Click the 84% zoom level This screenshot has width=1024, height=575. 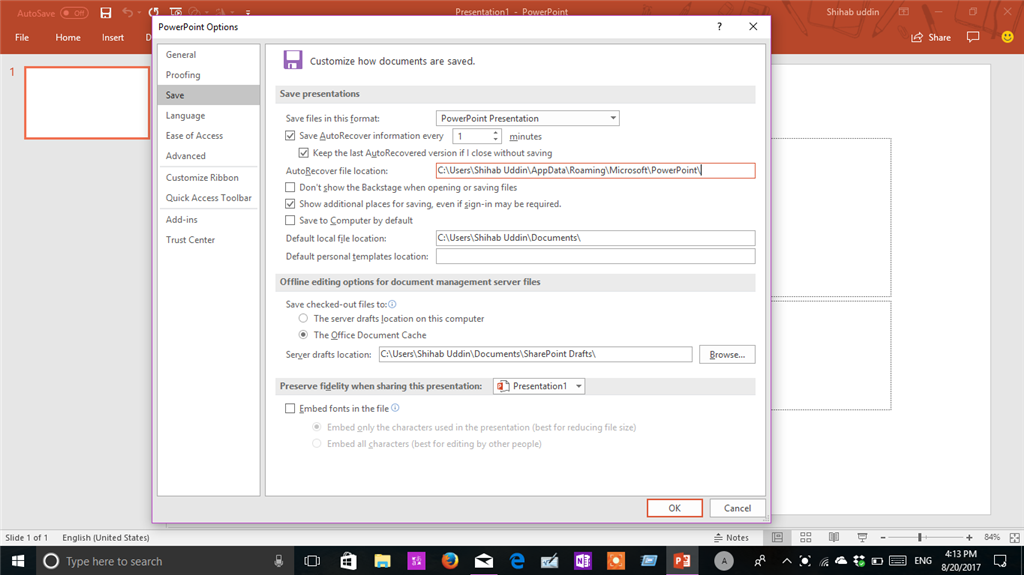pyautogui.click(x=991, y=537)
